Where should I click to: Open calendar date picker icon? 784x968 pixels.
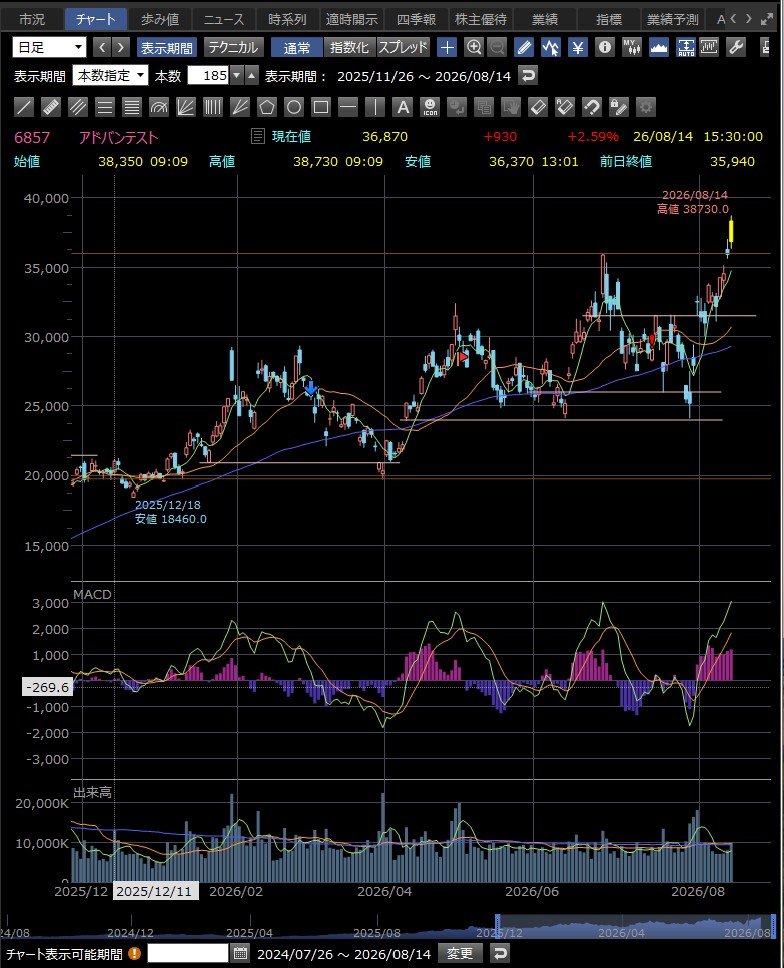click(241, 953)
